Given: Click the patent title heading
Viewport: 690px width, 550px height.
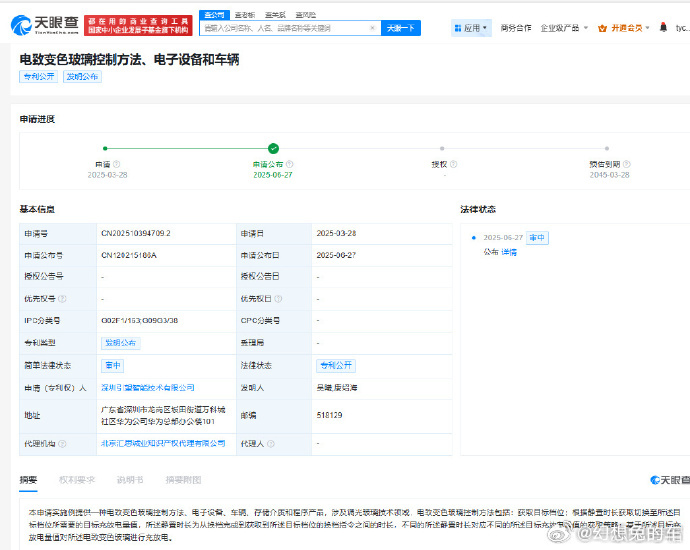Looking at the screenshot, I should pyautogui.click(x=129, y=59).
